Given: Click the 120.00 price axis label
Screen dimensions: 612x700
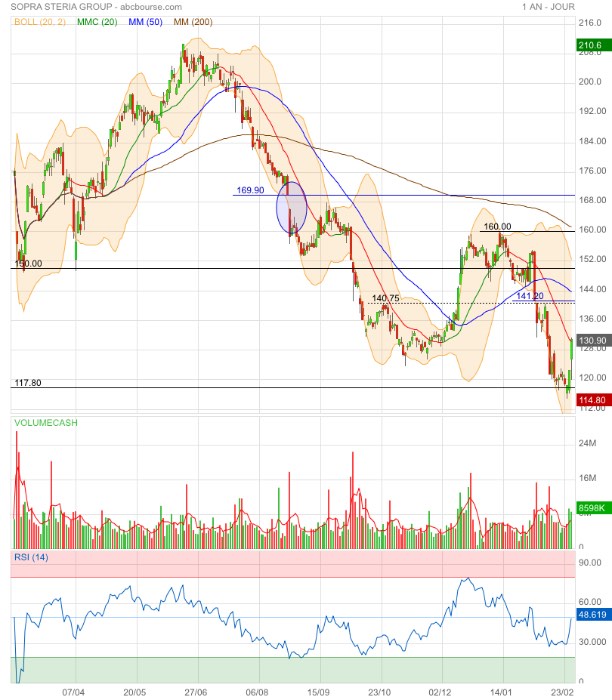Looking at the screenshot, I should (x=592, y=378).
